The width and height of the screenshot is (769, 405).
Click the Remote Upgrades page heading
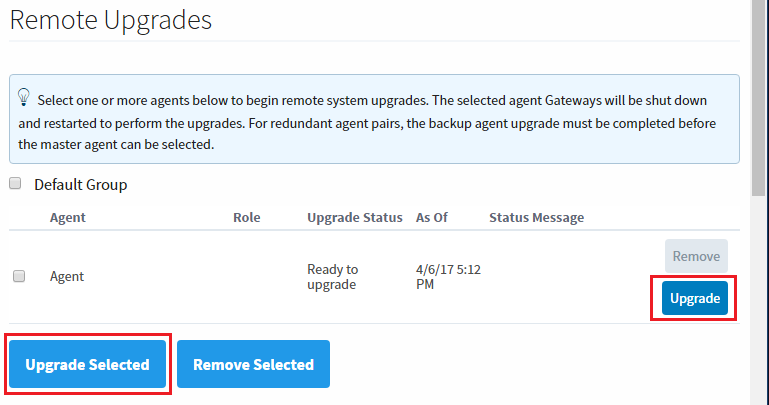111,20
